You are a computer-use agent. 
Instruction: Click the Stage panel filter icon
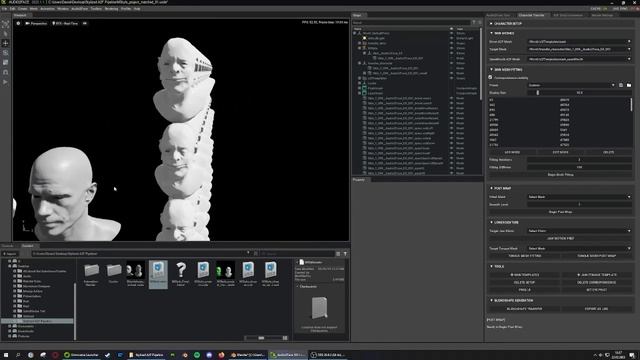[x=474, y=23]
